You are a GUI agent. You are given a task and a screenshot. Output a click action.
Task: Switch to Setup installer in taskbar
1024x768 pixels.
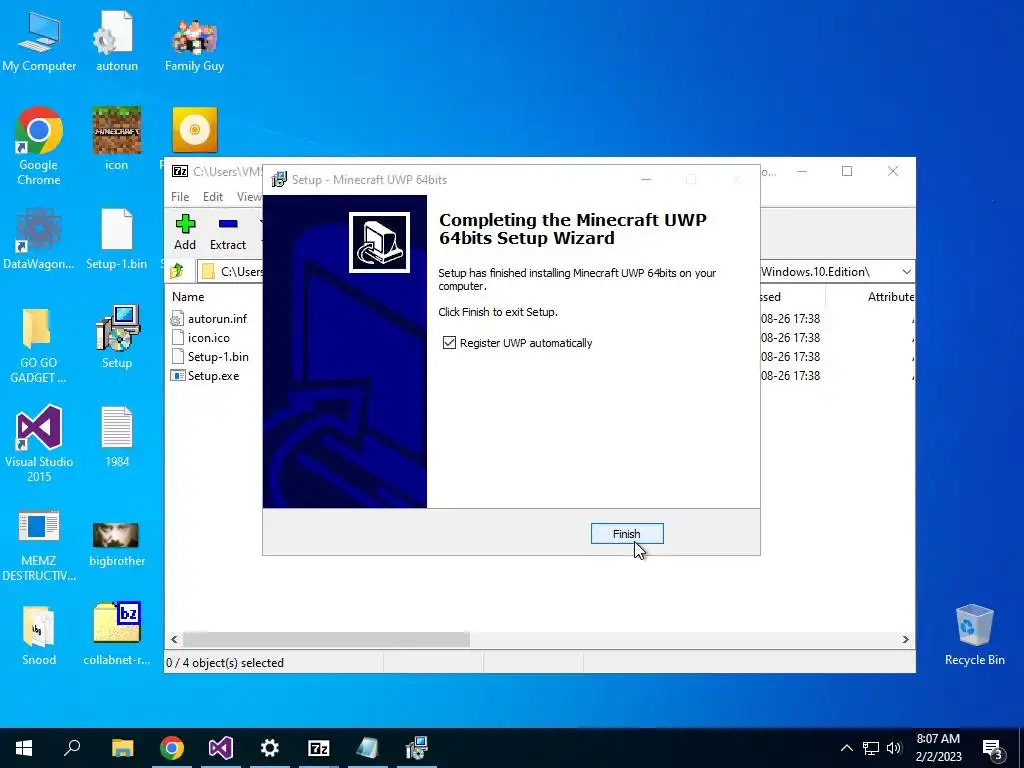[x=417, y=748]
